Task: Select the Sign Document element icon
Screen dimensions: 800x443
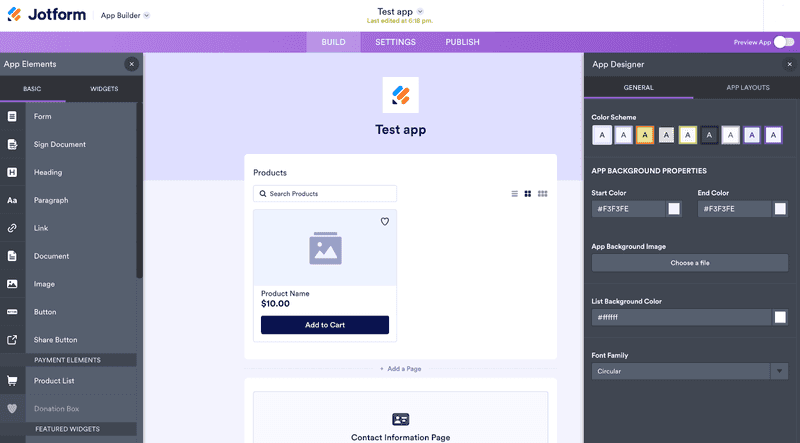Action: click(12, 144)
